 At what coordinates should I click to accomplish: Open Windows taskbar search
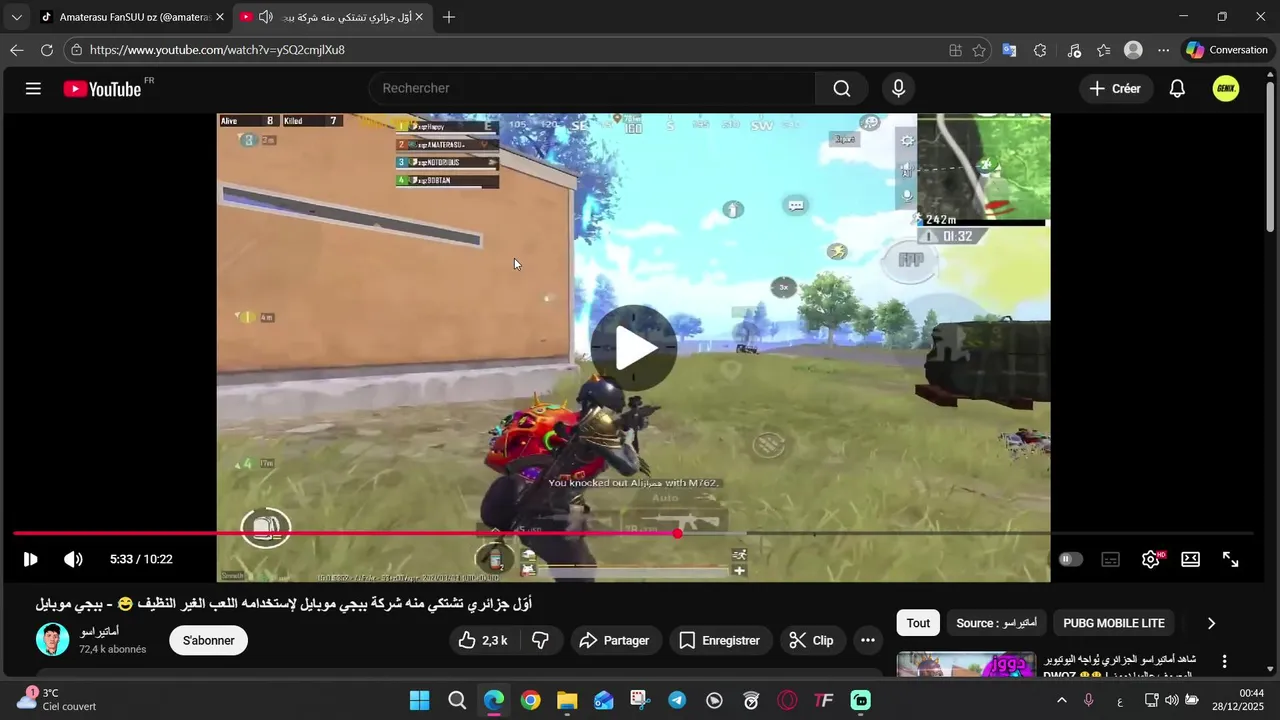pyautogui.click(x=457, y=700)
